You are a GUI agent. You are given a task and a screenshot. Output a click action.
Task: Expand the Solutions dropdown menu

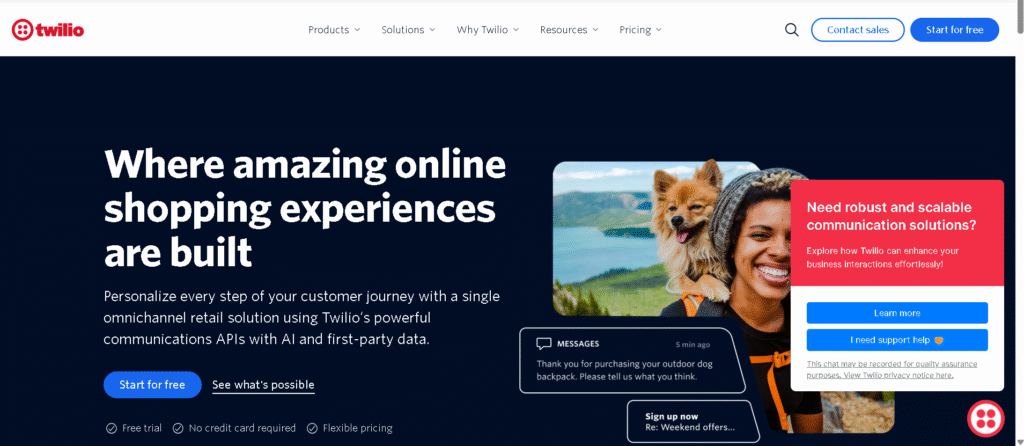pyautogui.click(x=408, y=30)
